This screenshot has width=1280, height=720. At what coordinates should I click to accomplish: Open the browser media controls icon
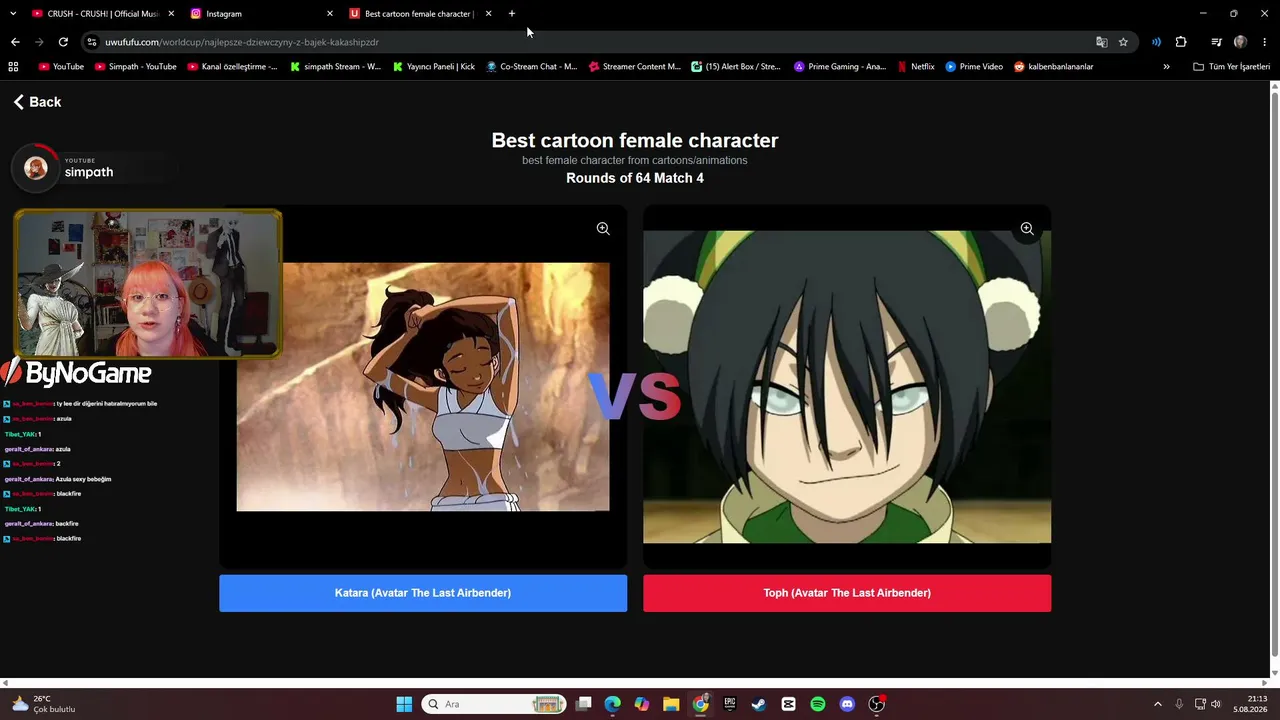[1216, 42]
